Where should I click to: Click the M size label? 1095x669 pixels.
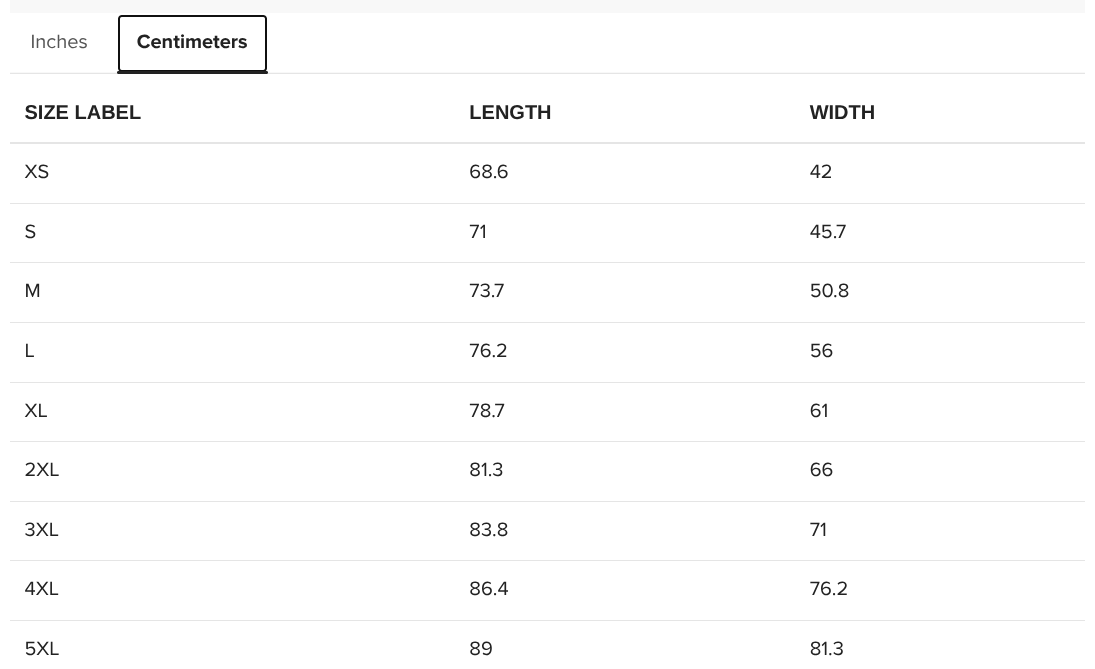coord(32,291)
